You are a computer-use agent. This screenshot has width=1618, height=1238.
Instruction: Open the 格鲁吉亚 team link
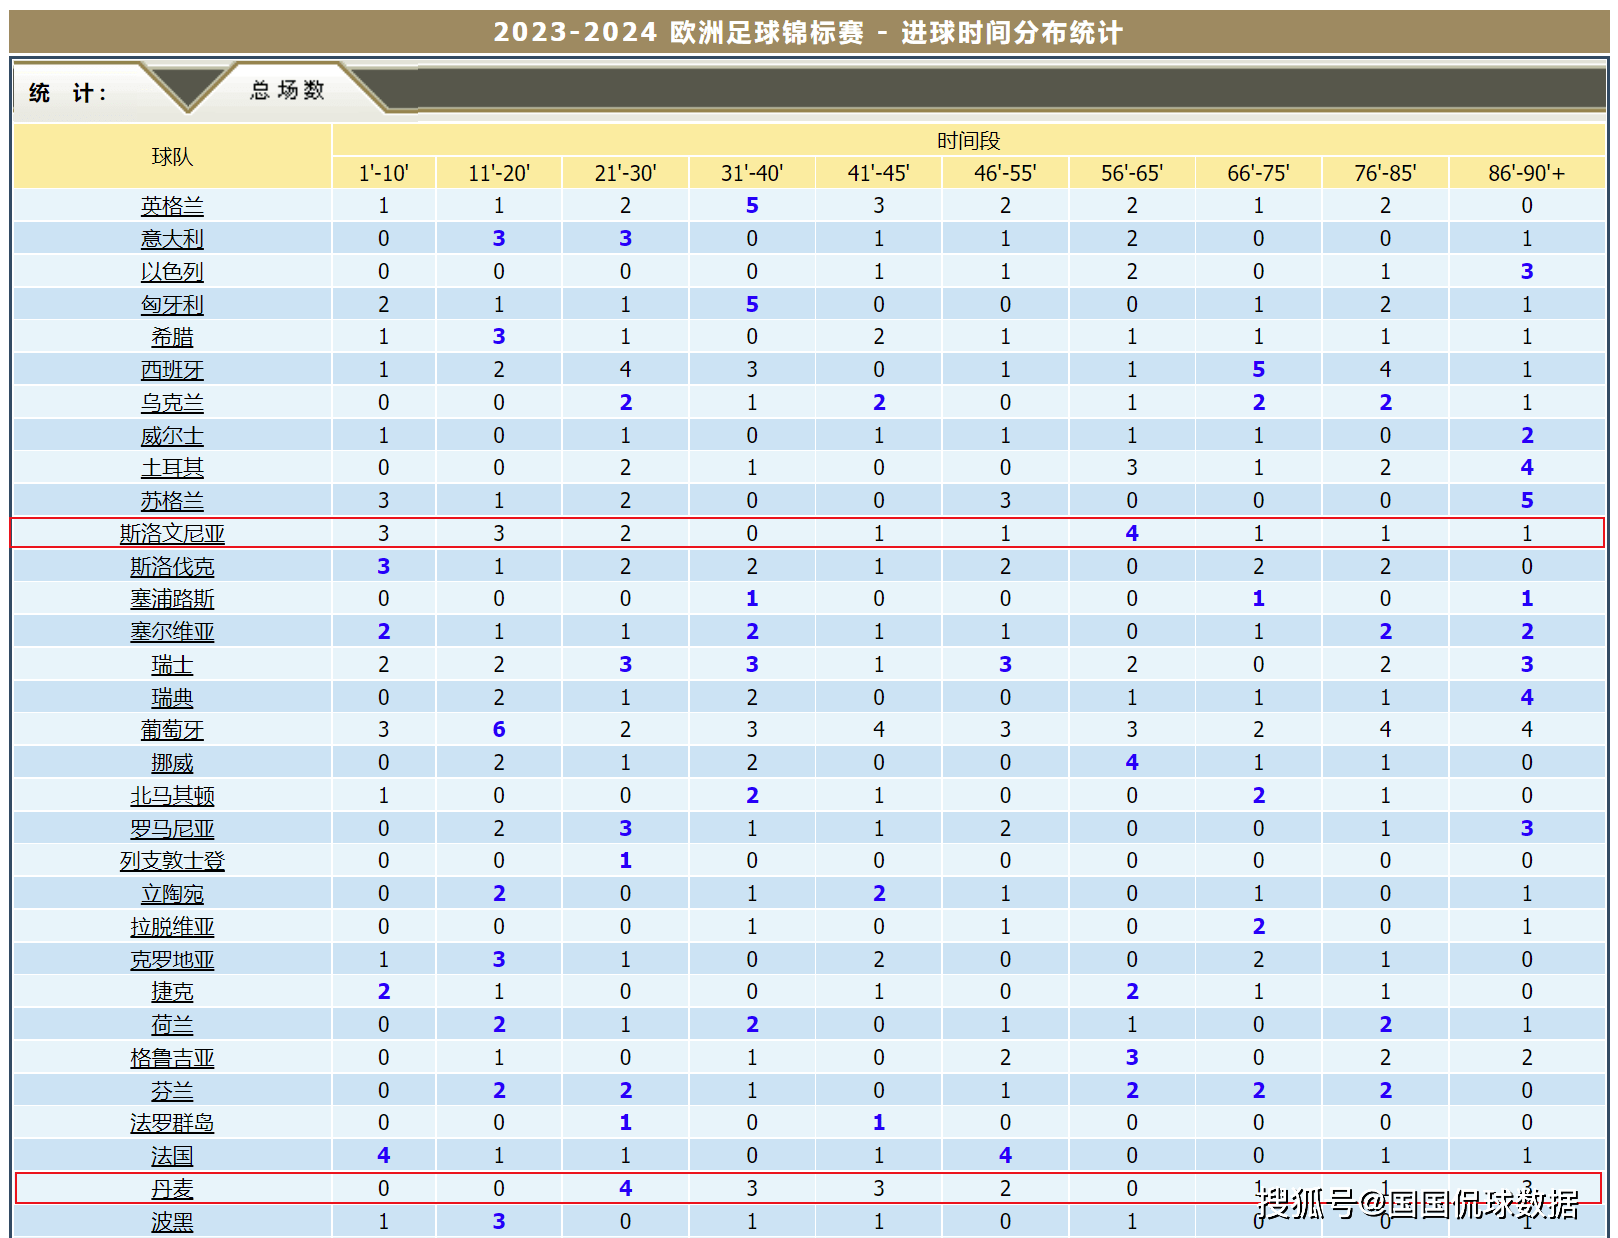coord(172,1058)
